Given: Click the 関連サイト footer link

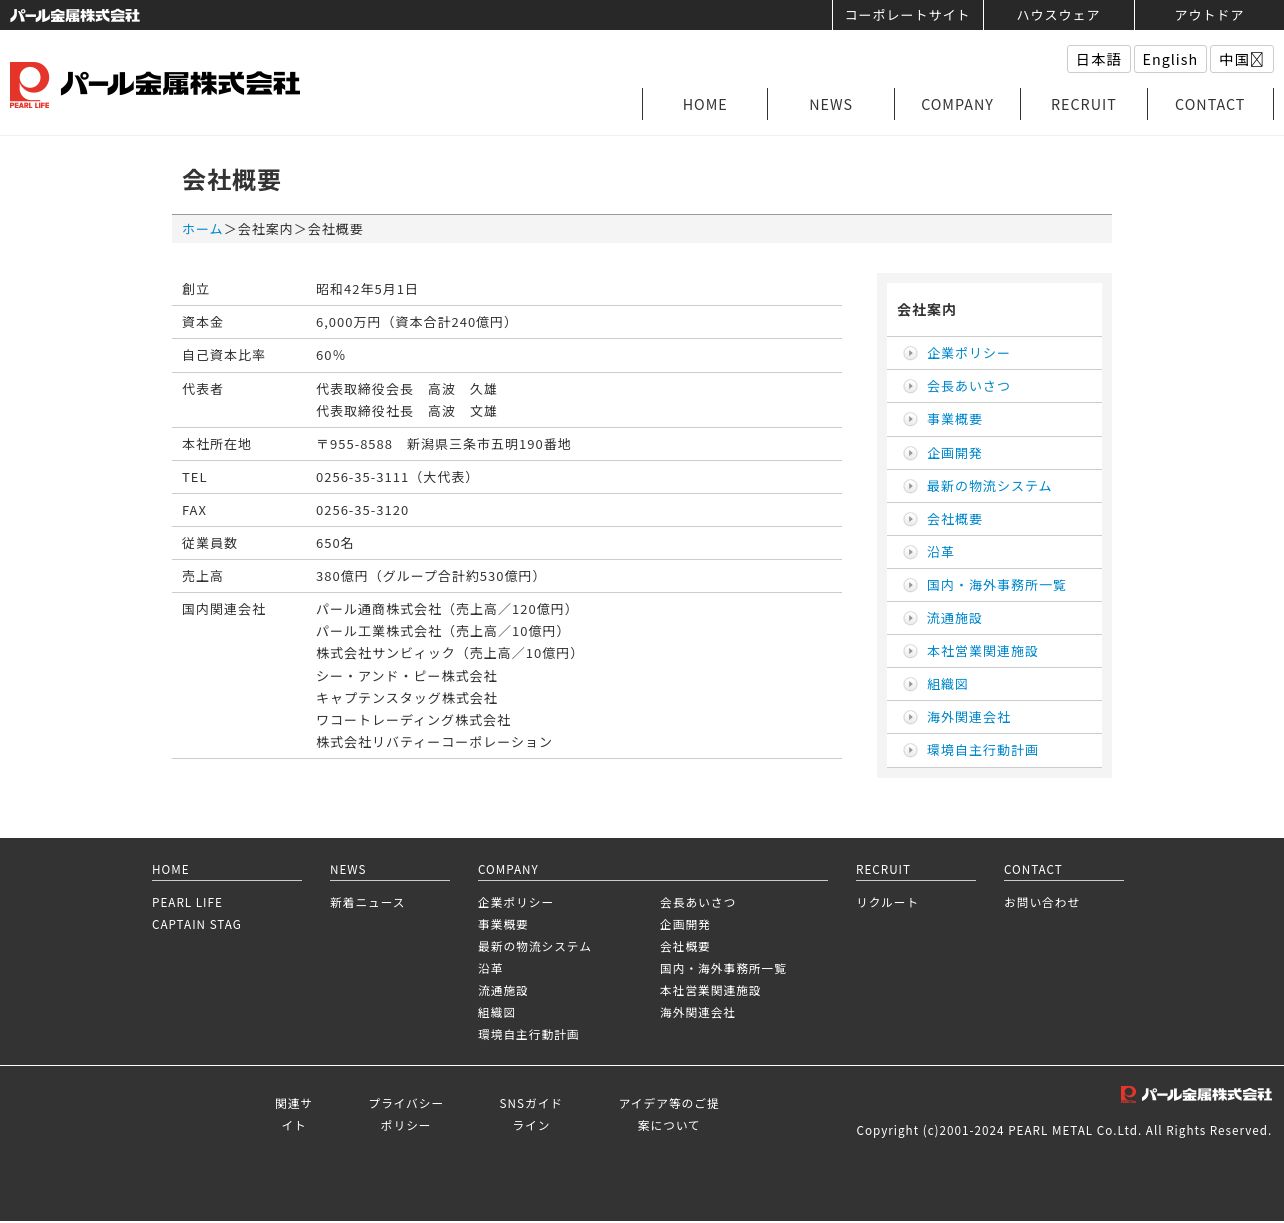Looking at the screenshot, I should pos(293,1114).
